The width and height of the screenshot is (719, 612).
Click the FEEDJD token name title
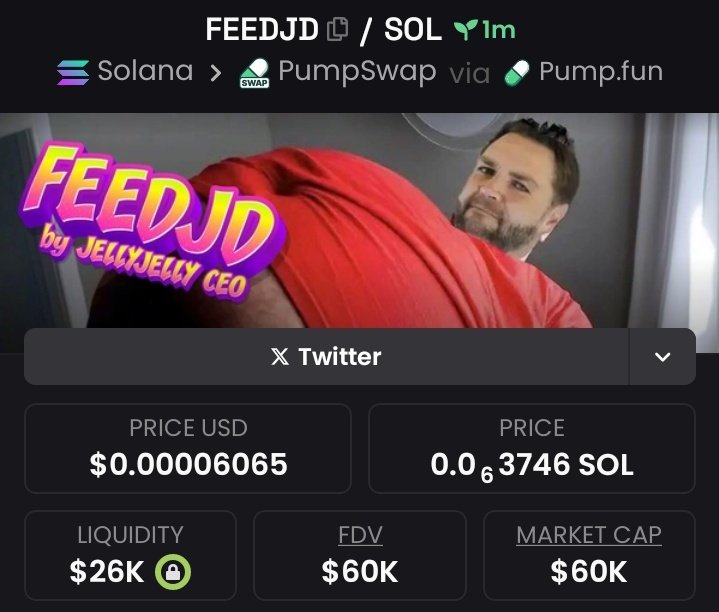[262, 29]
